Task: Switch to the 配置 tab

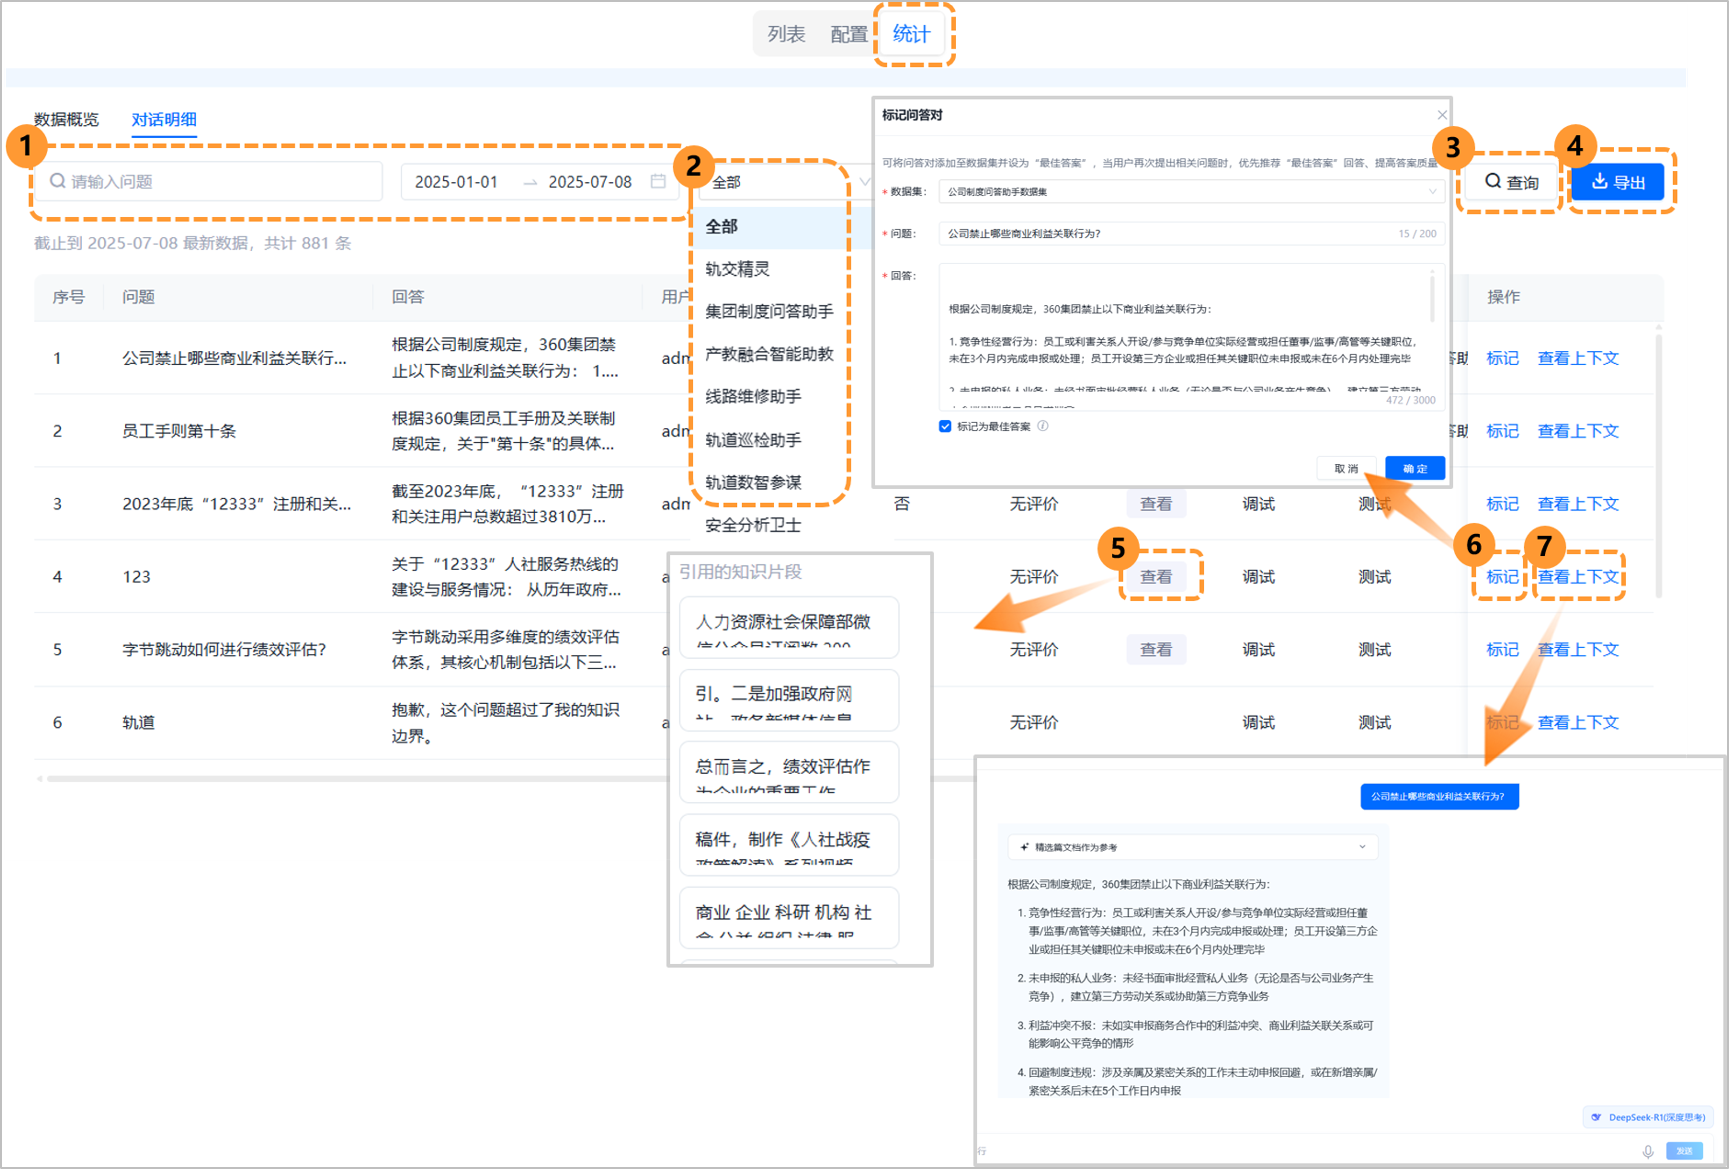Action: [848, 33]
